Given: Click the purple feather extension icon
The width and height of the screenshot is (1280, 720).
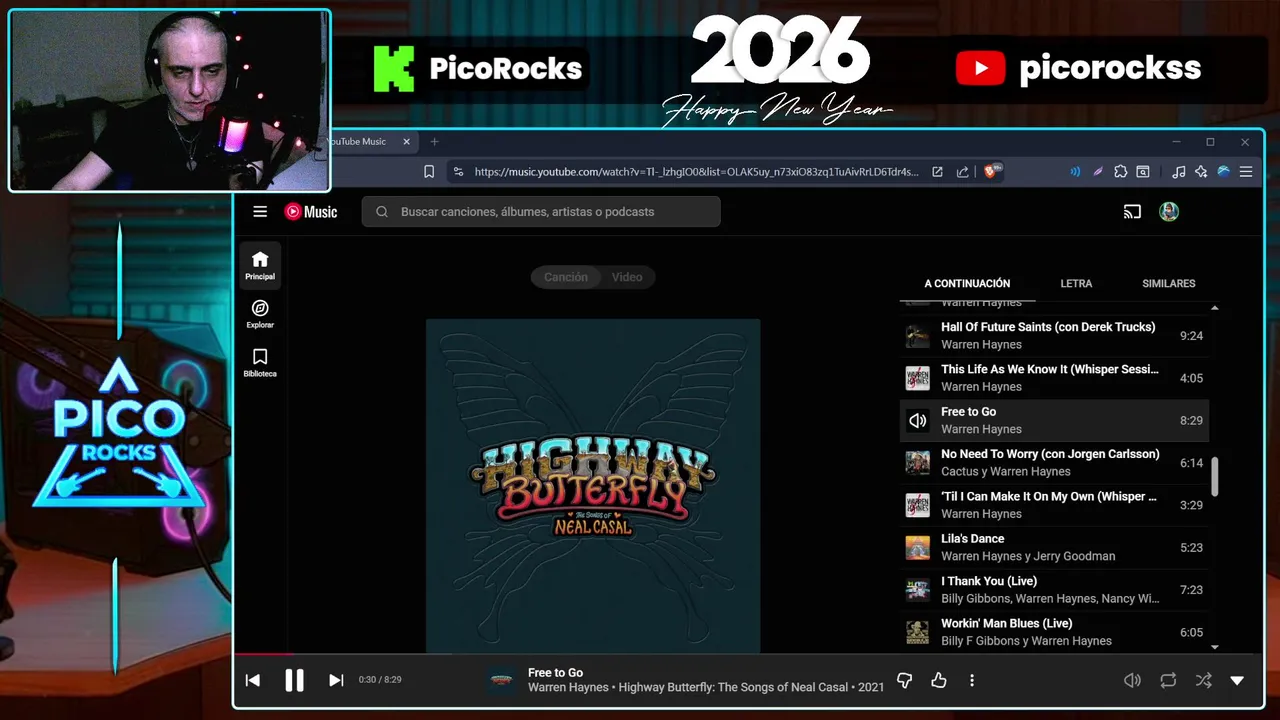Looking at the screenshot, I should pos(1098,172).
